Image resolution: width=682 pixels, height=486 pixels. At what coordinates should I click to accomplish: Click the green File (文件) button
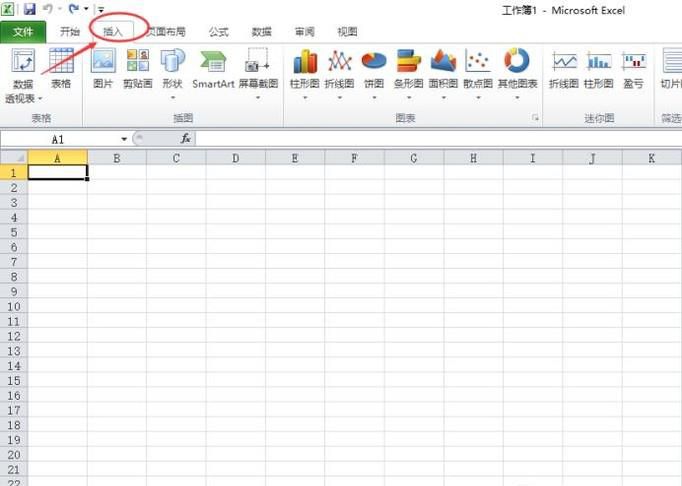pos(23,32)
